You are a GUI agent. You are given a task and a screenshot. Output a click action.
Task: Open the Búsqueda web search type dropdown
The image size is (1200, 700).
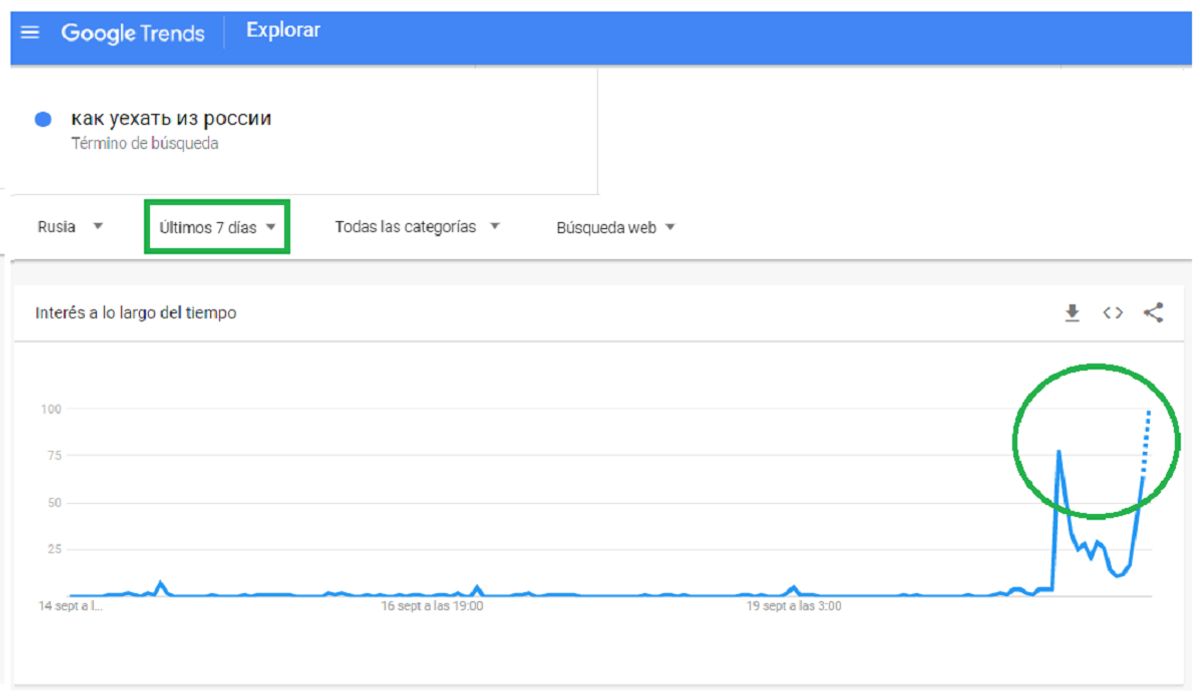point(615,227)
